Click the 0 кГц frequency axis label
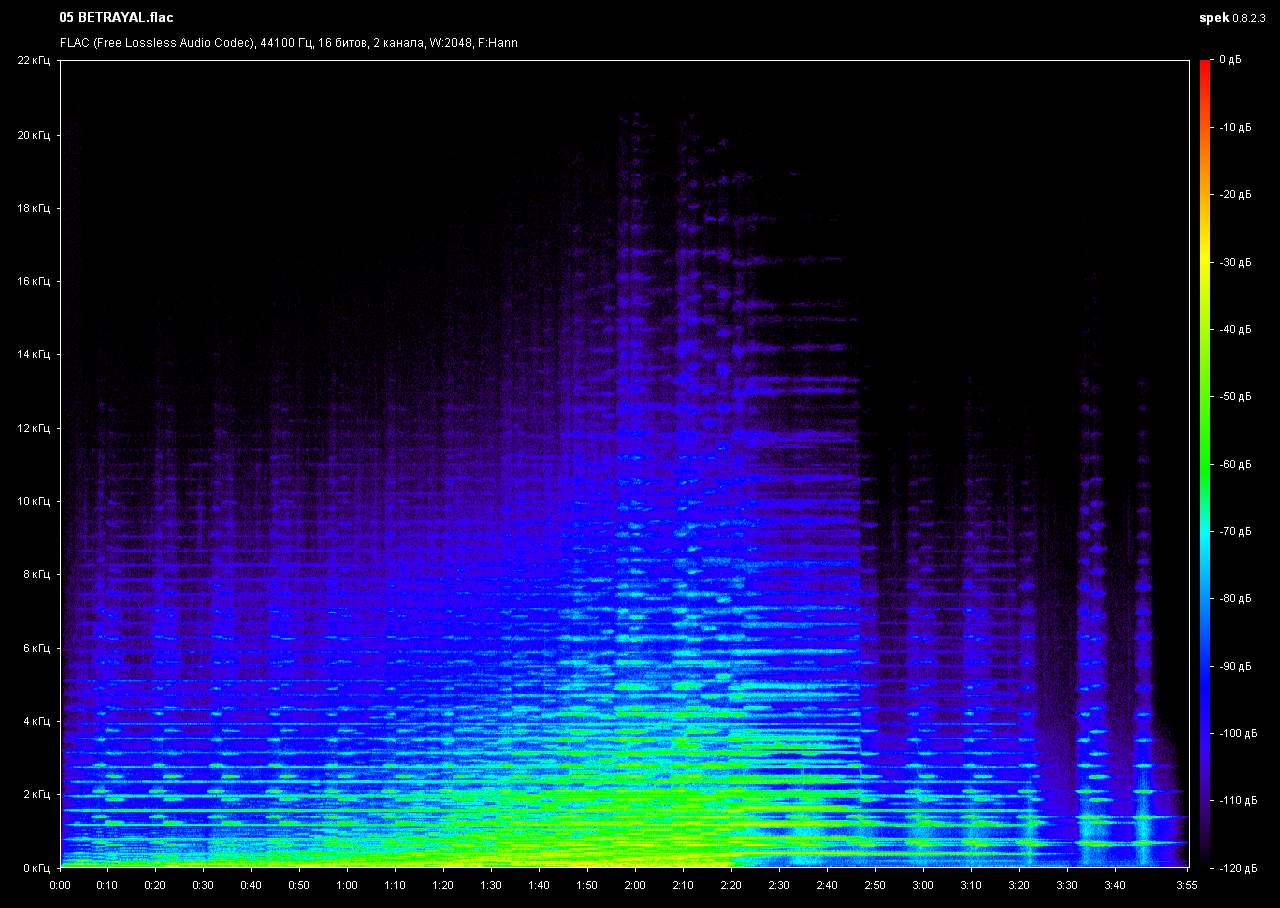Viewport: 1280px width, 908px height. pos(36,868)
